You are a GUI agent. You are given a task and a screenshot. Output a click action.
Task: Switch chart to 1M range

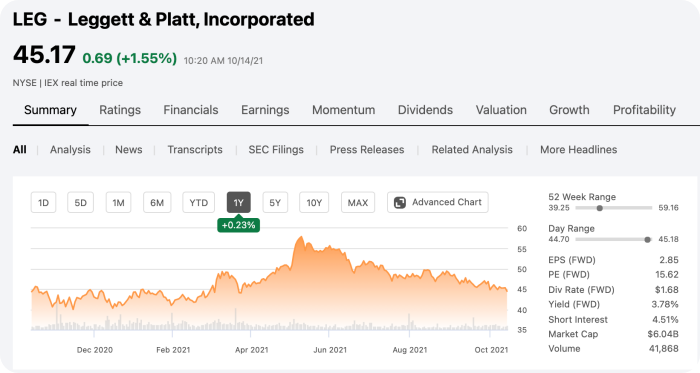118,203
